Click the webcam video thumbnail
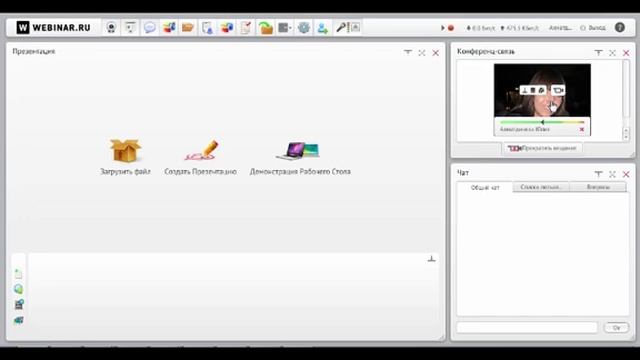Screen dimensions: 640x360 pos(542,90)
